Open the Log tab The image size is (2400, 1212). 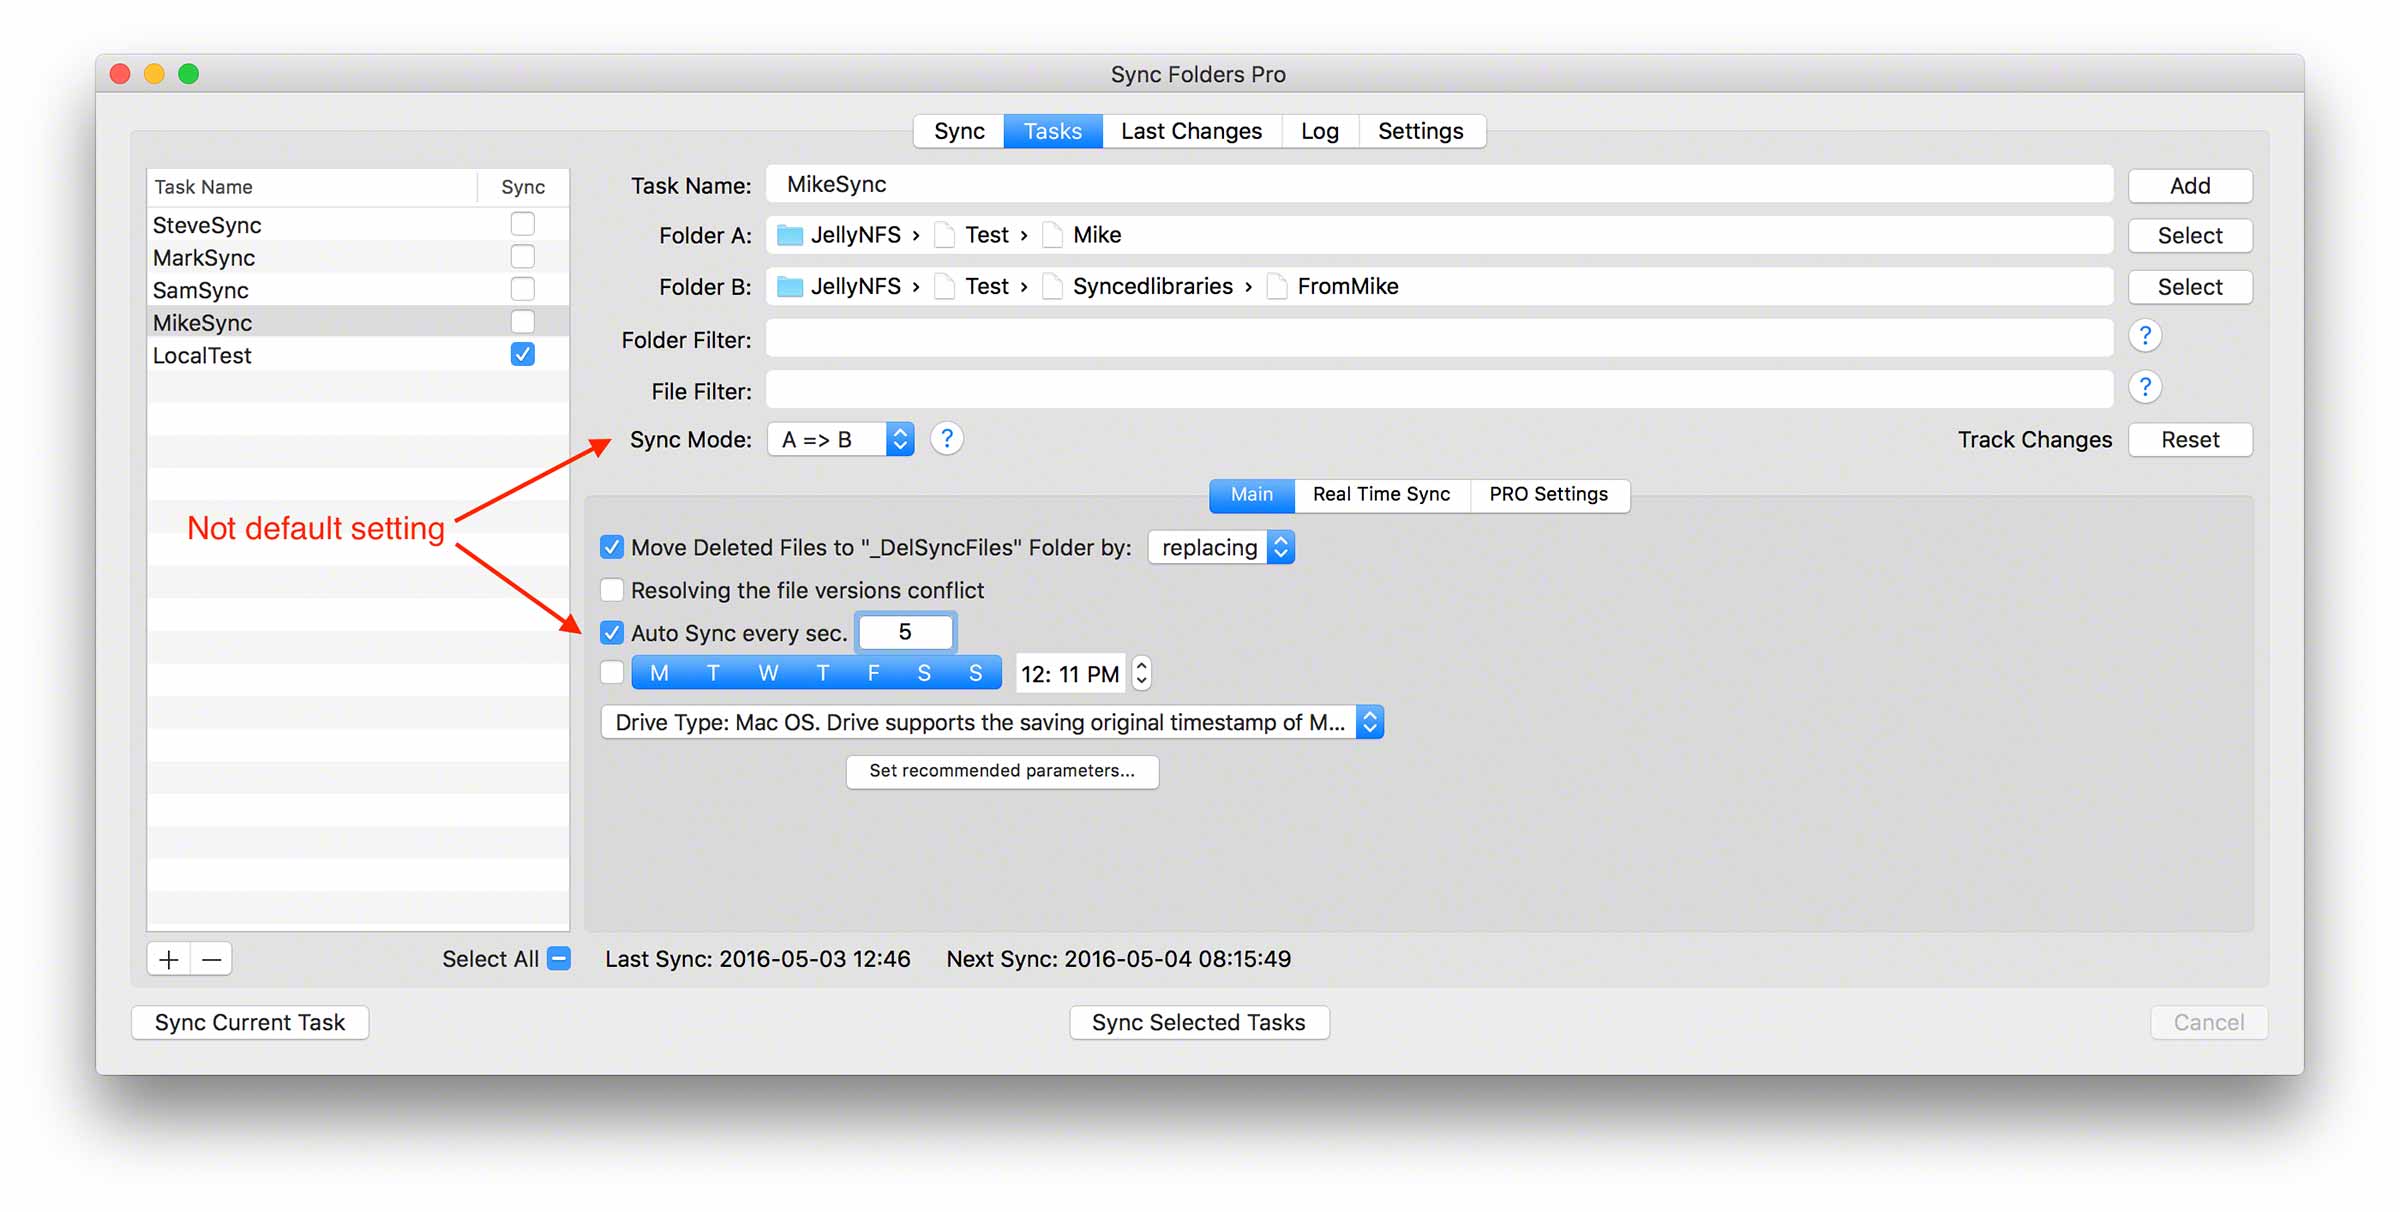pyautogui.click(x=1319, y=131)
